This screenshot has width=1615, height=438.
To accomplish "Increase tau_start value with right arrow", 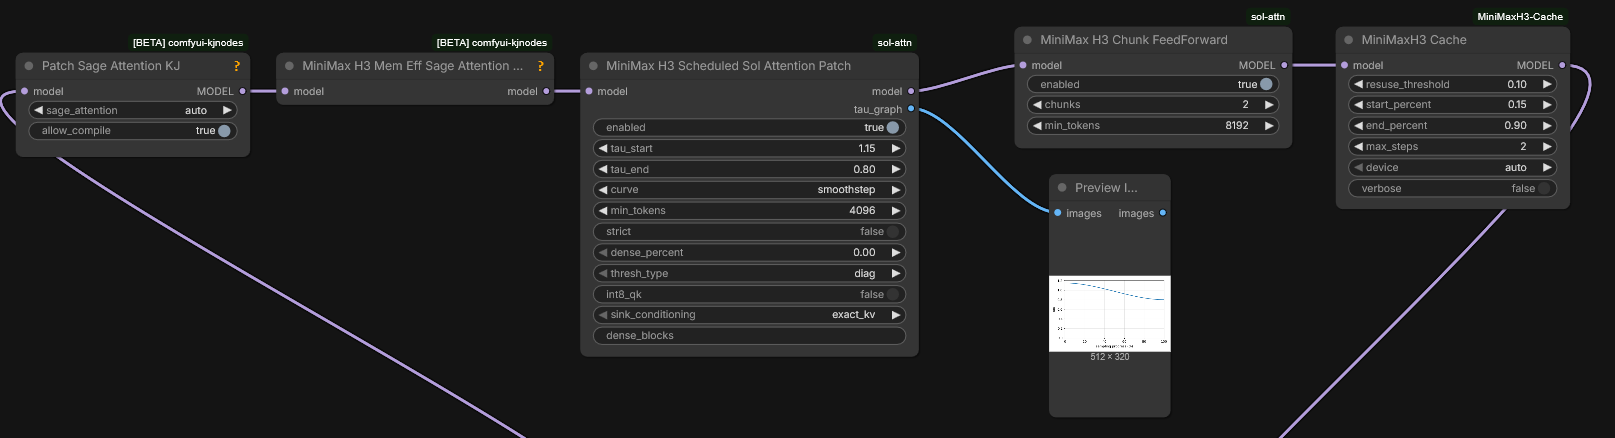I will pos(896,148).
